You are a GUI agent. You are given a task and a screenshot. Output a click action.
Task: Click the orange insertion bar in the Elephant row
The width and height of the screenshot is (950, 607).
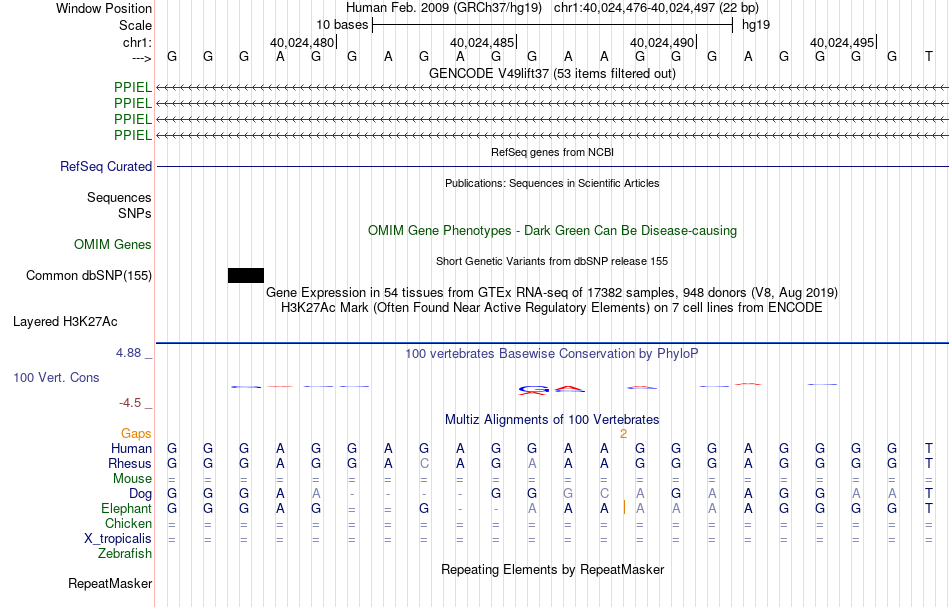click(624, 508)
